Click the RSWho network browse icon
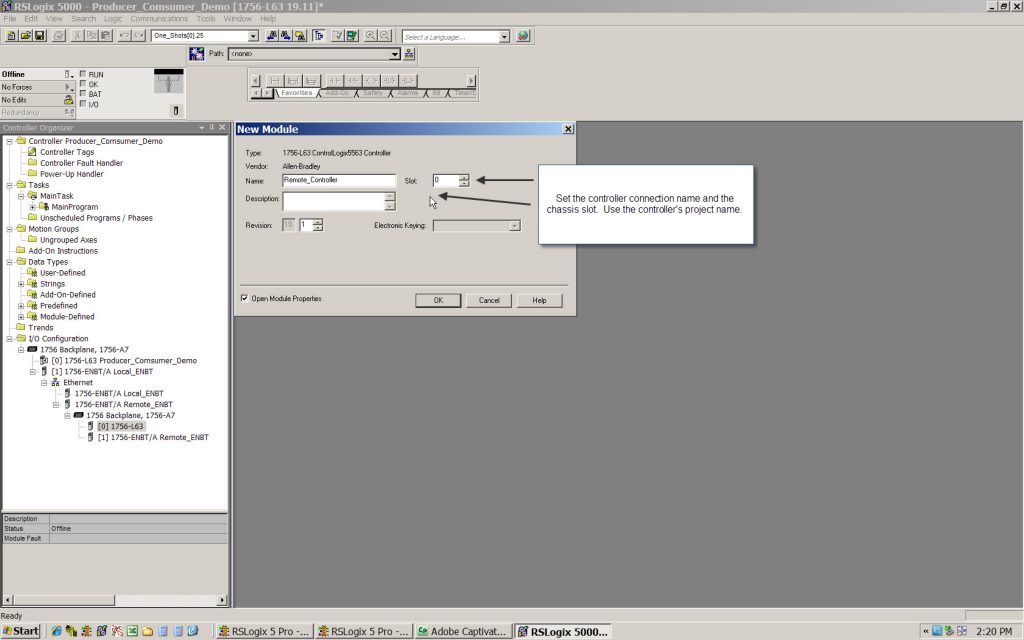The image size is (1024, 640). [409, 54]
